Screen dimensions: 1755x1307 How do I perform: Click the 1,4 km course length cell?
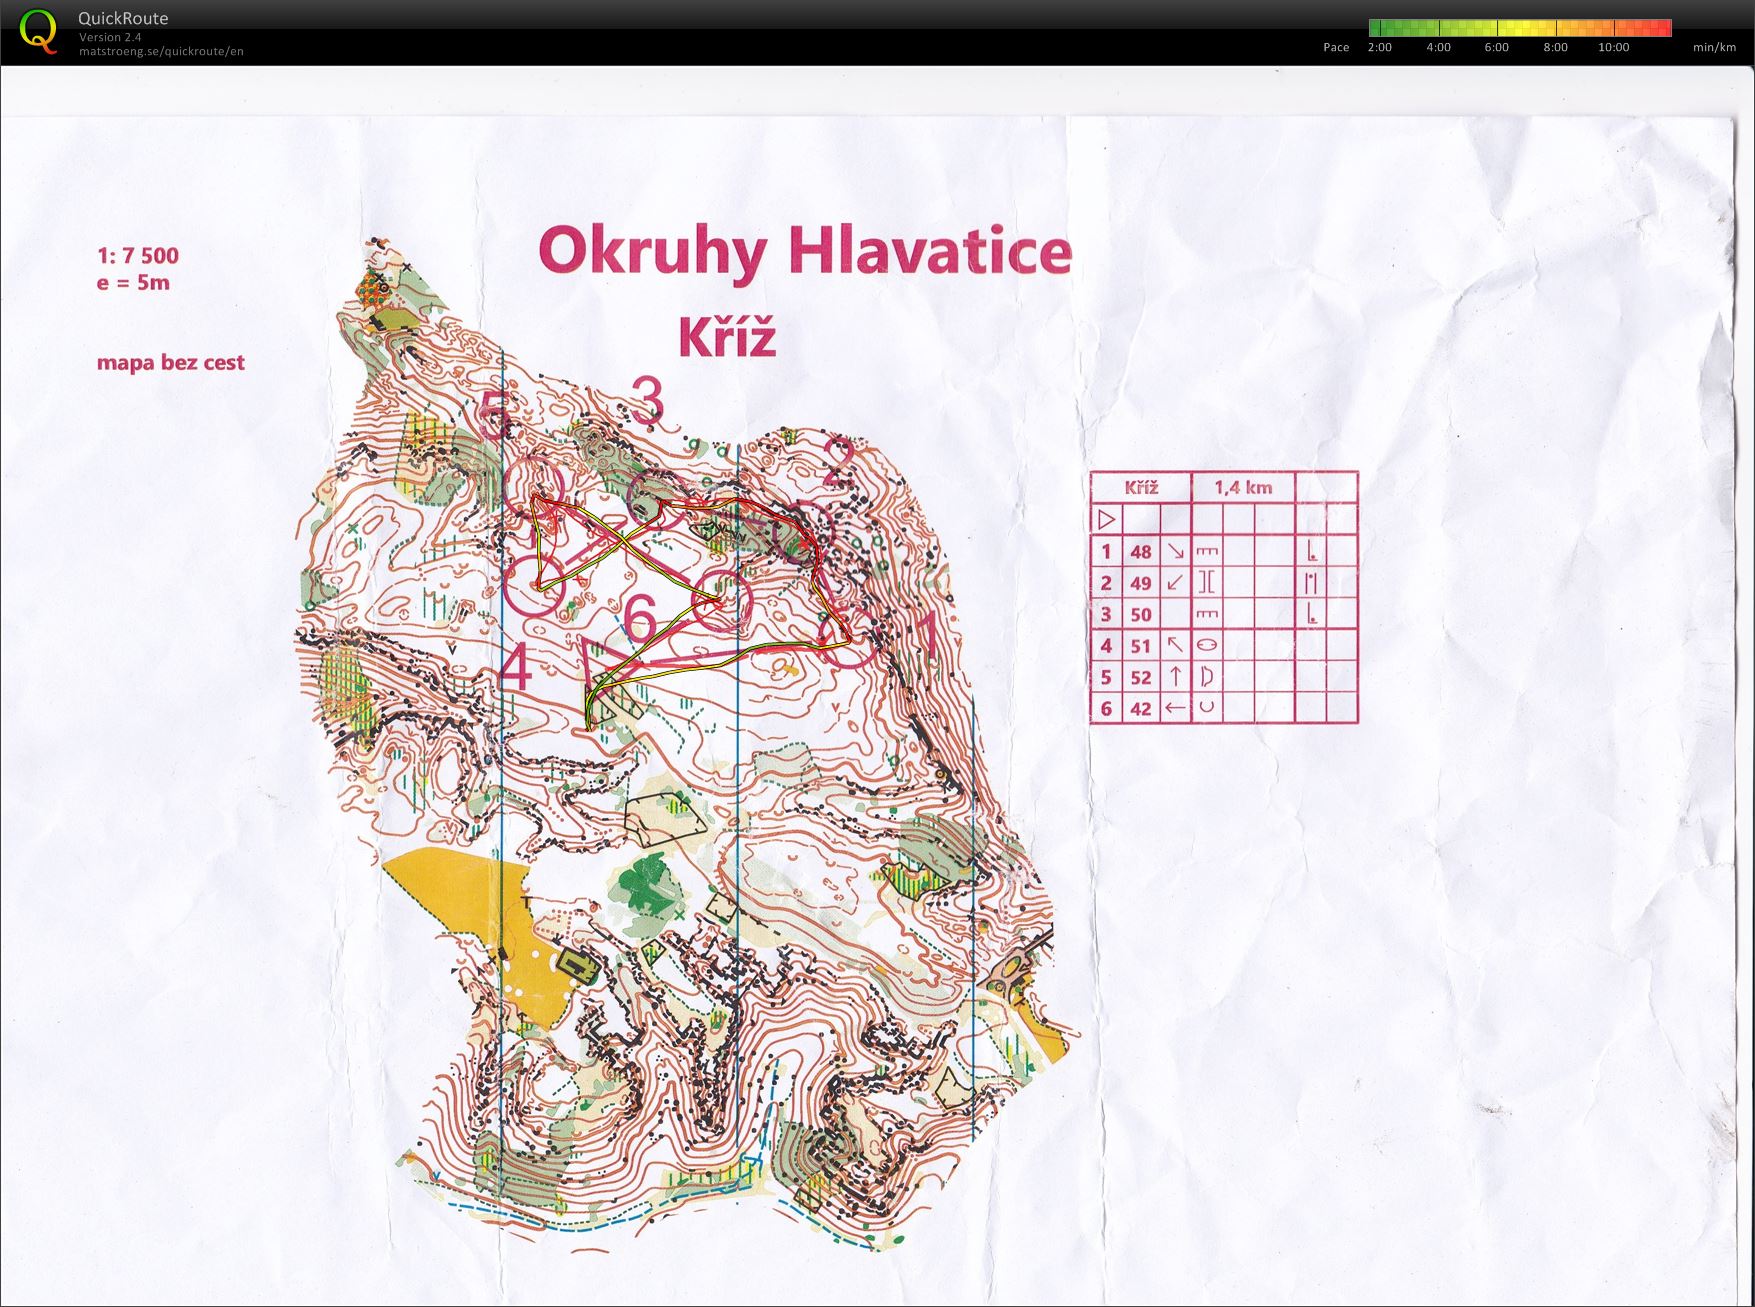point(1243,487)
